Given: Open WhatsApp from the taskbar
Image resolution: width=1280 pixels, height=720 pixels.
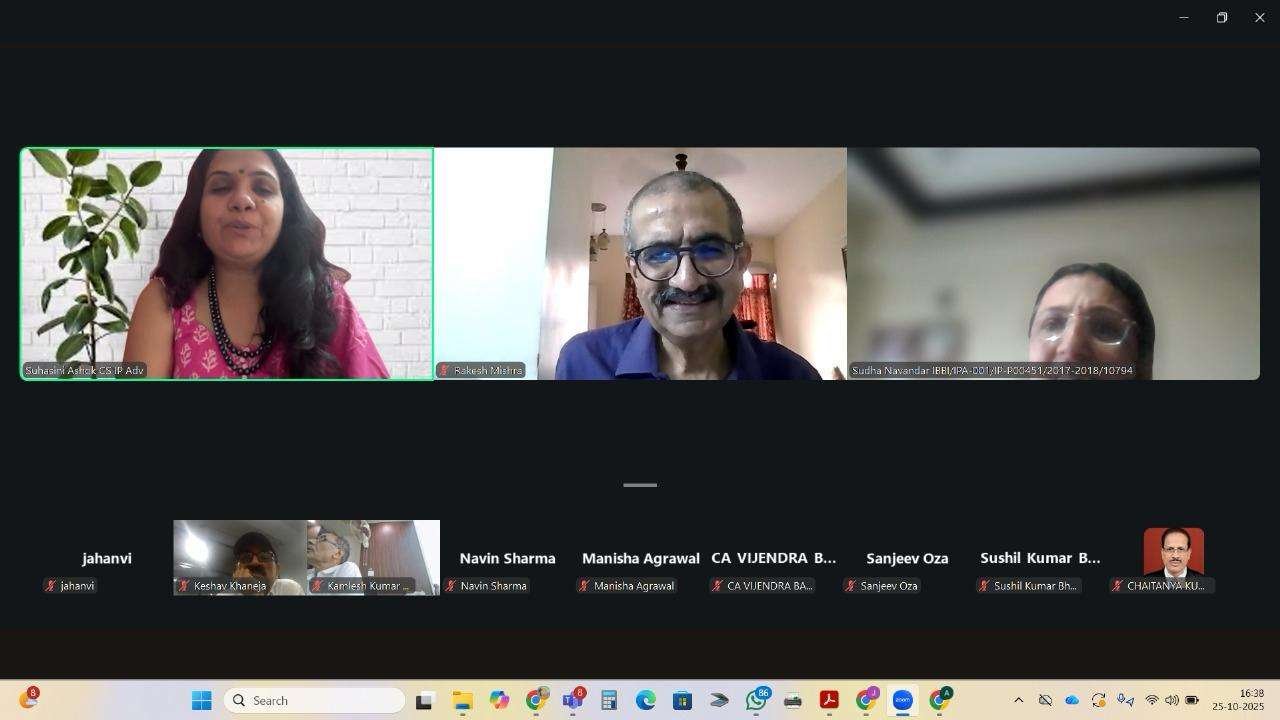Looking at the screenshot, I should coord(756,701).
